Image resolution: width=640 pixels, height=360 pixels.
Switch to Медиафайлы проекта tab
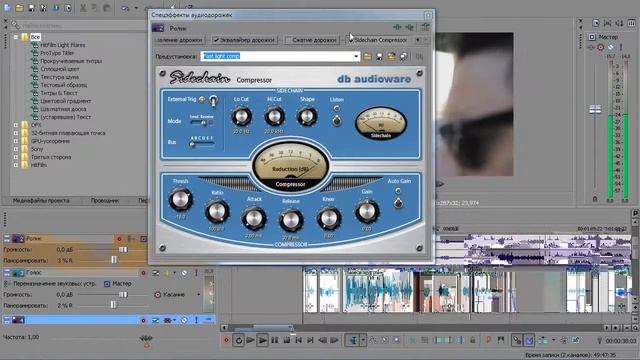pos(41,200)
